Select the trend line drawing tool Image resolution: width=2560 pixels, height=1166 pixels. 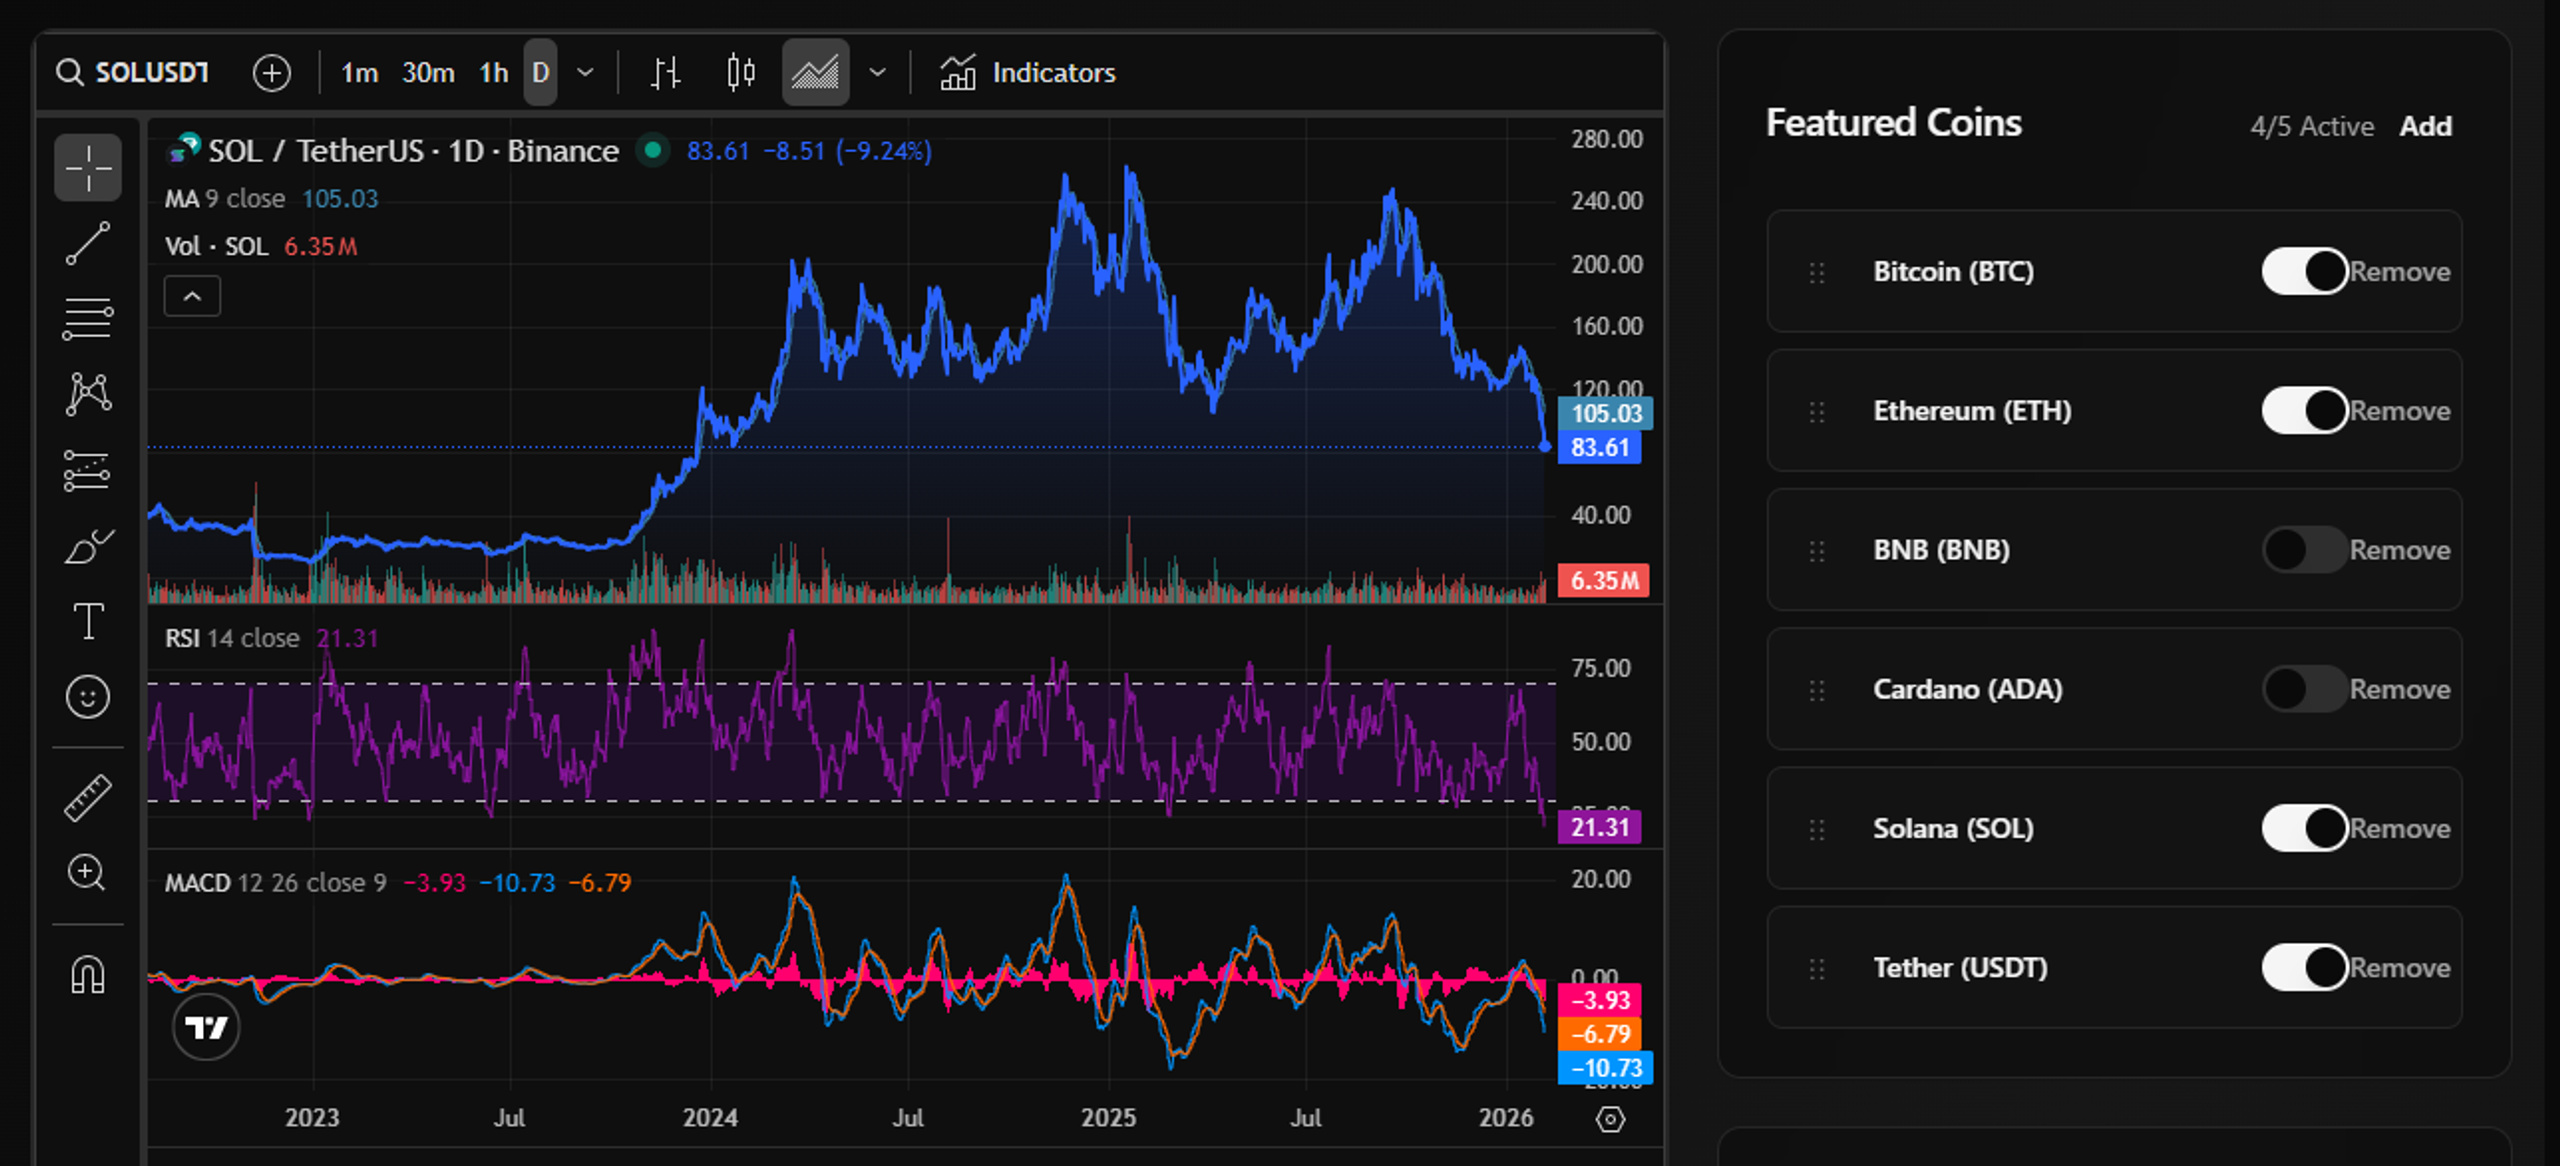(88, 243)
